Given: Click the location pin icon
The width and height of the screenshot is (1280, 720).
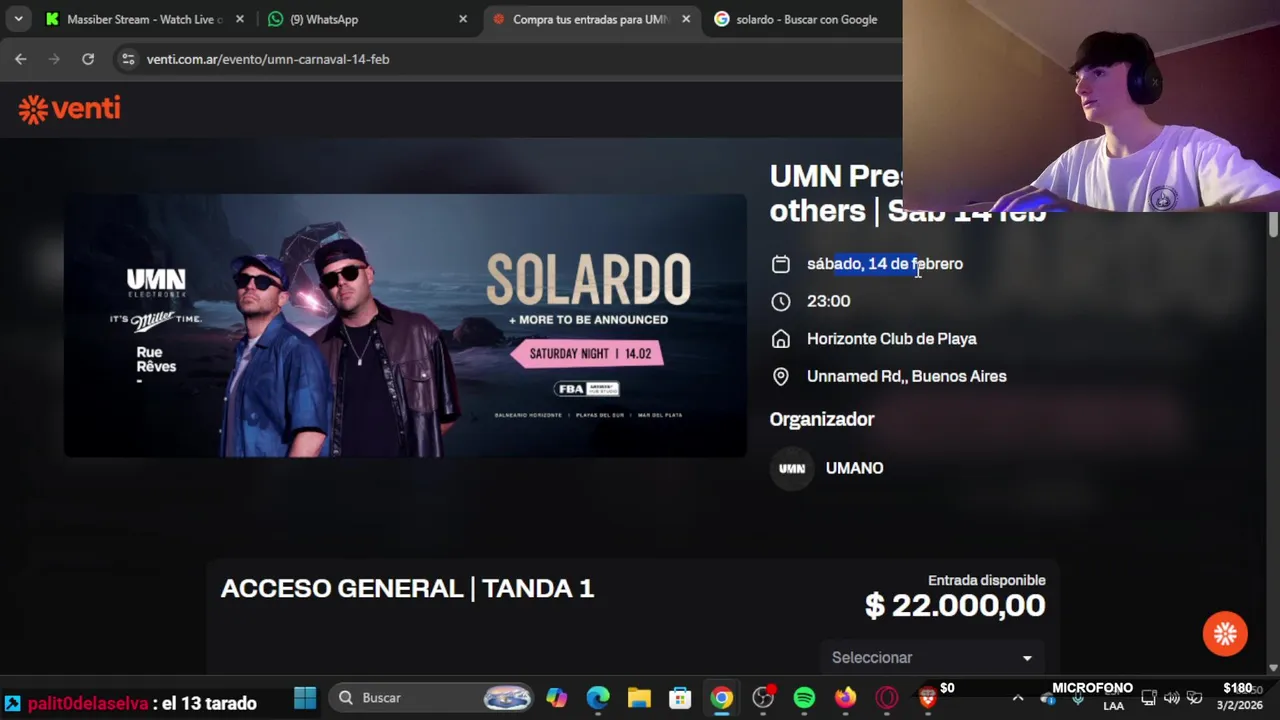Looking at the screenshot, I should (781, 376).
